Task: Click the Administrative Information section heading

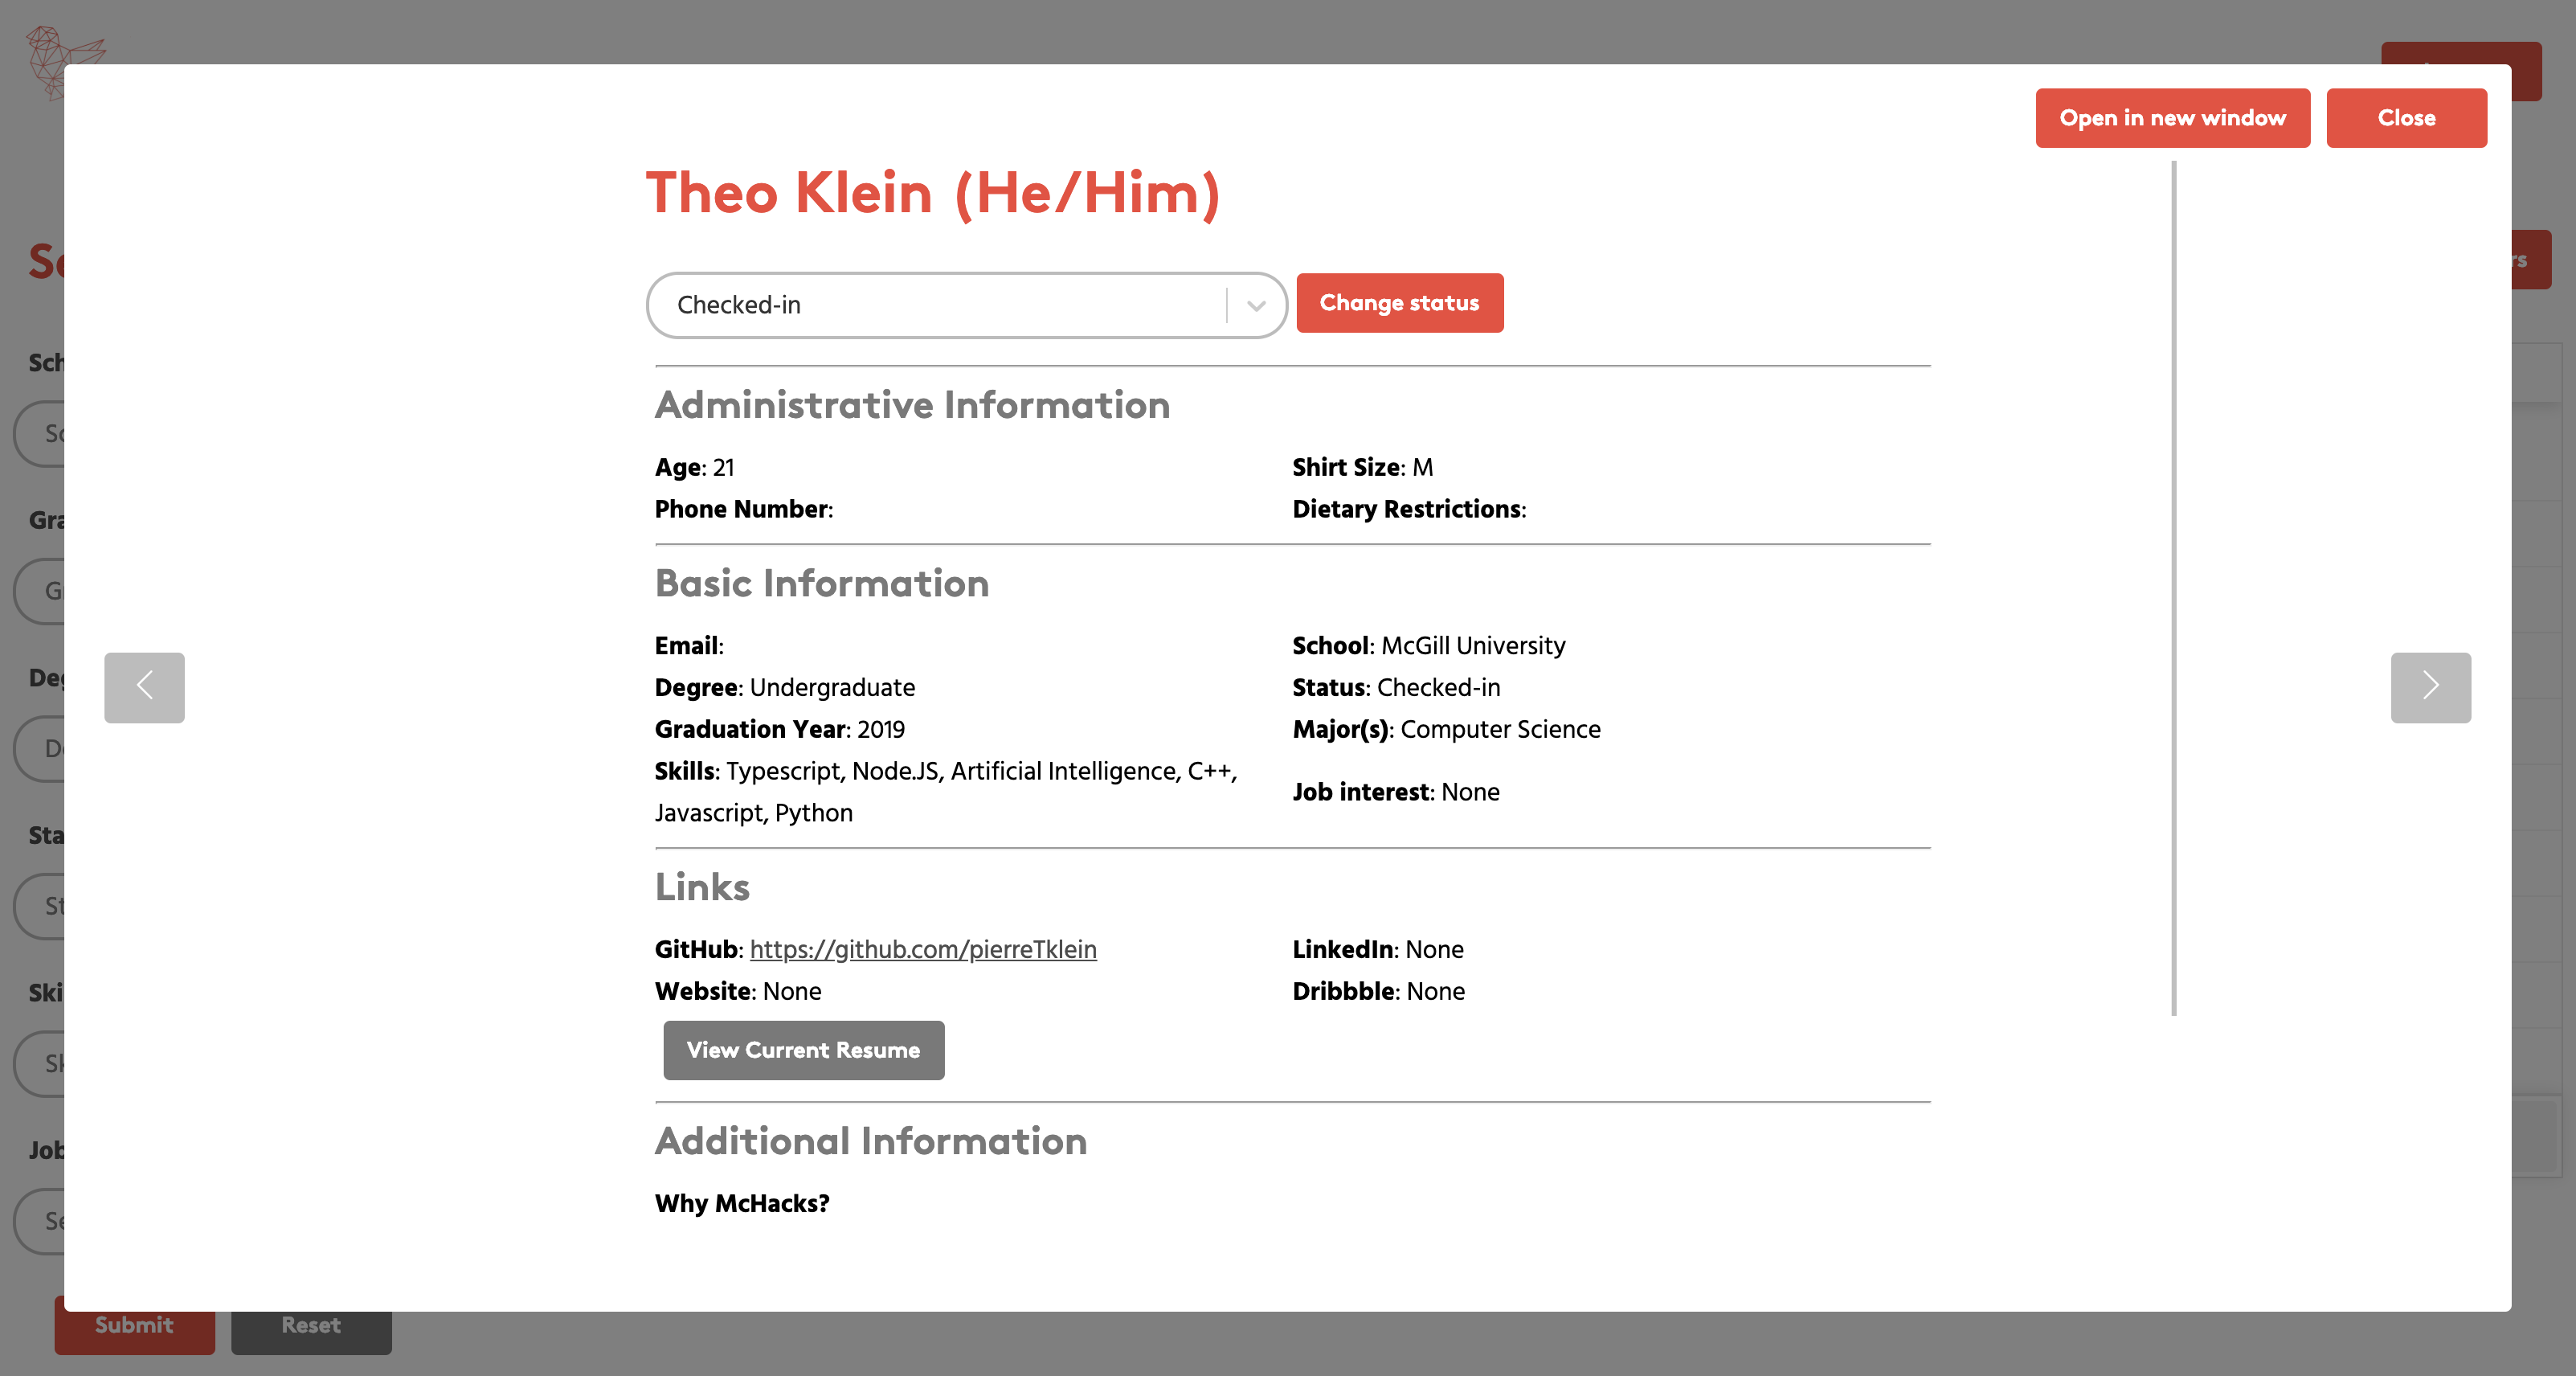Action: pos(912,405)
